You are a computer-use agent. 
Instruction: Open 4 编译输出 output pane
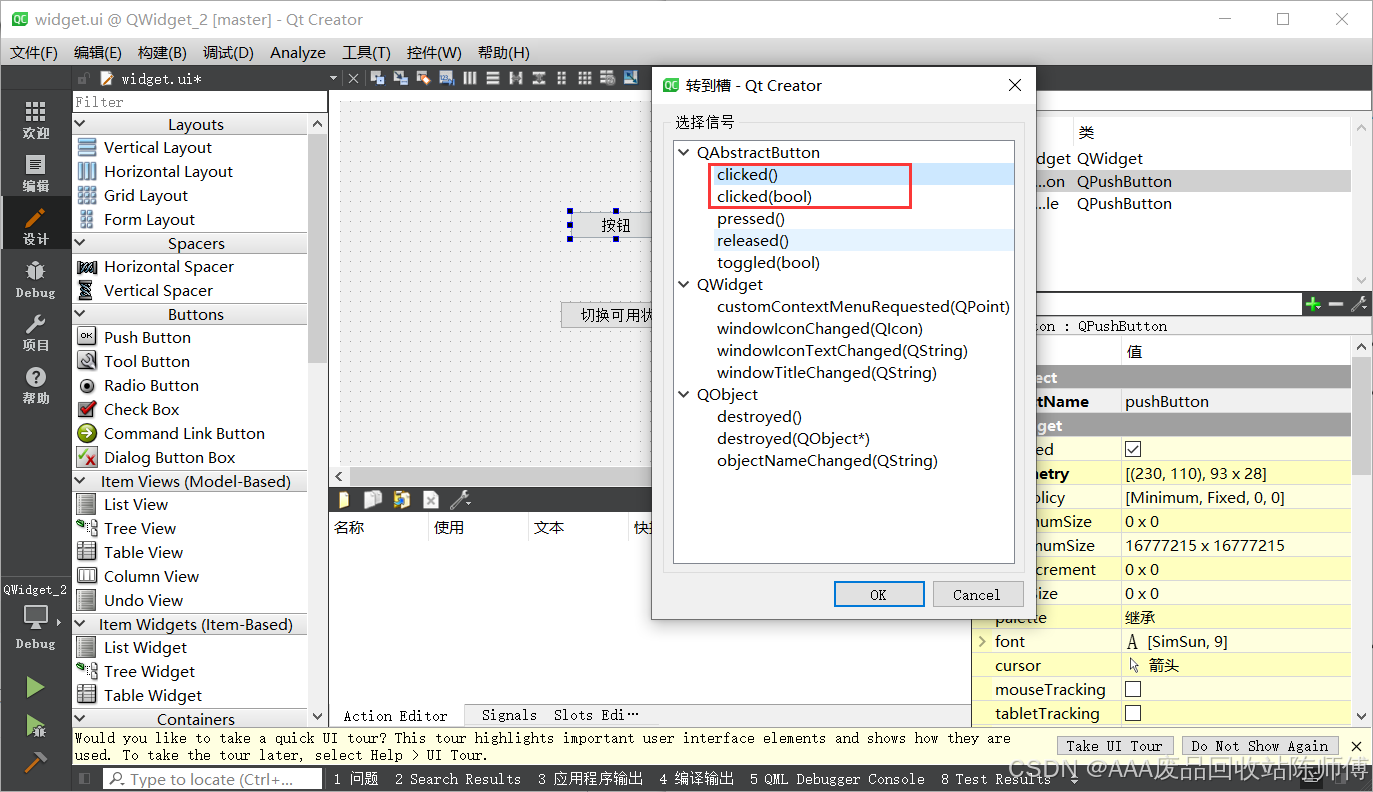pyautogui.click(x=696, y=778)
